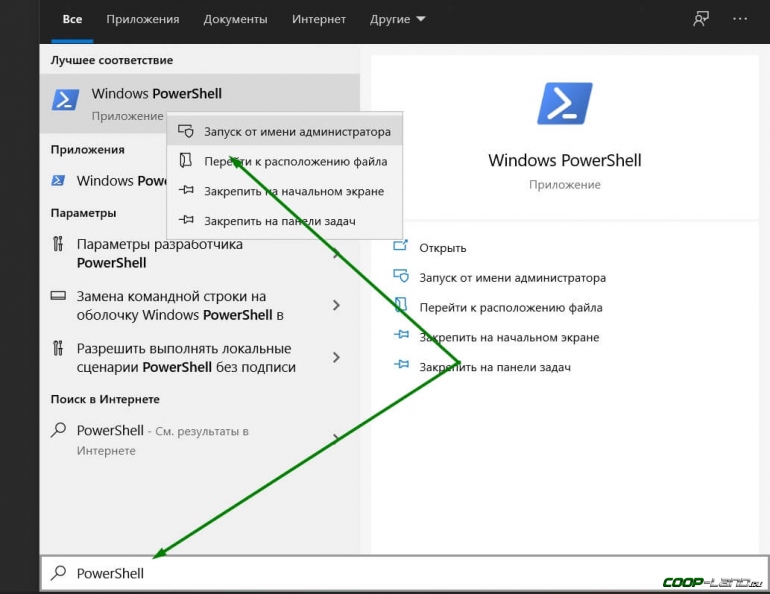The height and width of the screenshot is (594, 770).
Task: Open the three-dots more options menu
Action: click(x=739, y=19)
